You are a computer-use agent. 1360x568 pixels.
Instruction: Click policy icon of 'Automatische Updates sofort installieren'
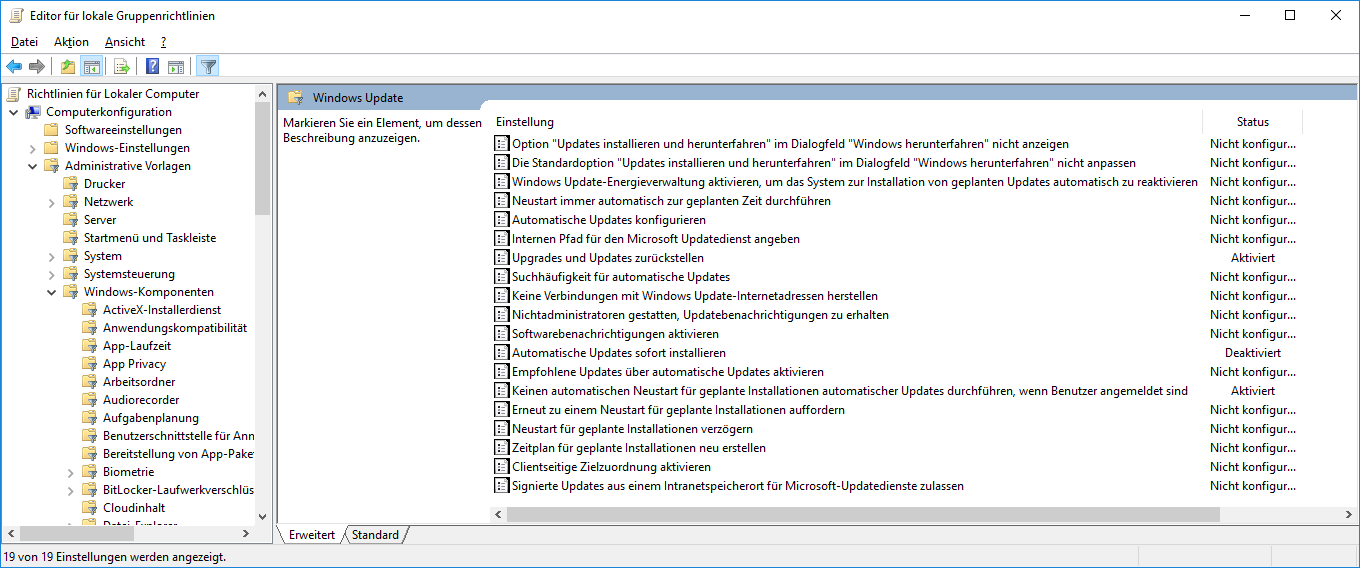pyautogui.click(x=502, y=353)
